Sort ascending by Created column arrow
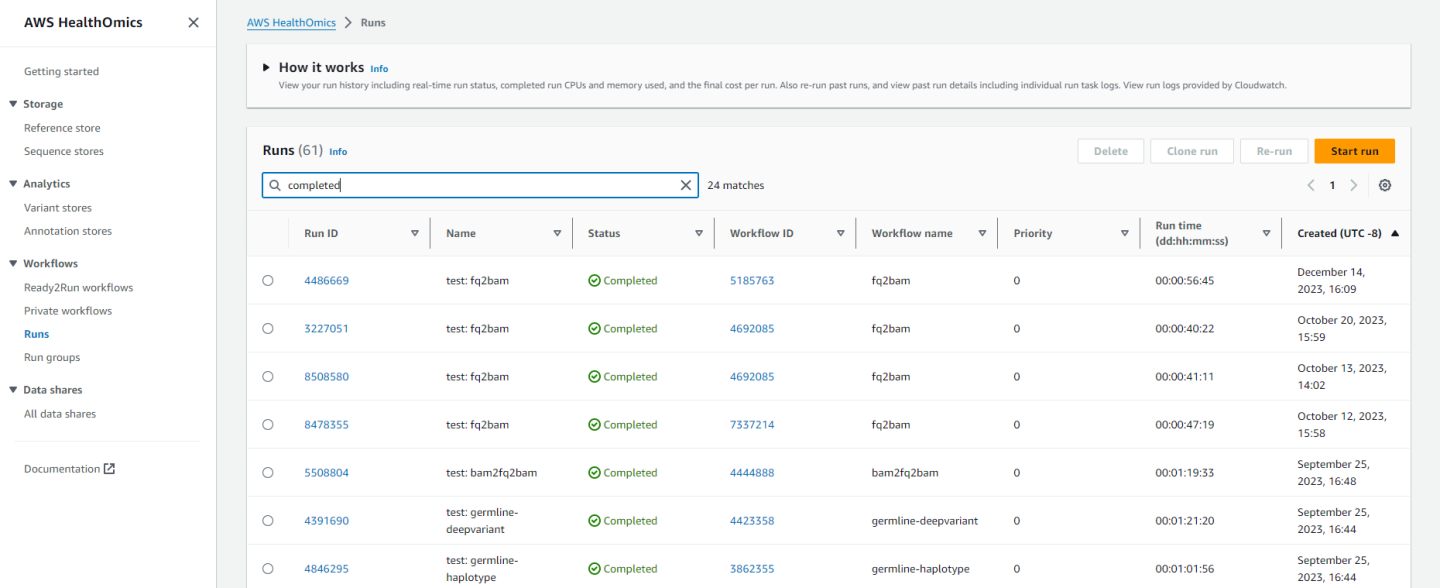This screenshot has height=588, width=1440. click(x=1395, y=233)
